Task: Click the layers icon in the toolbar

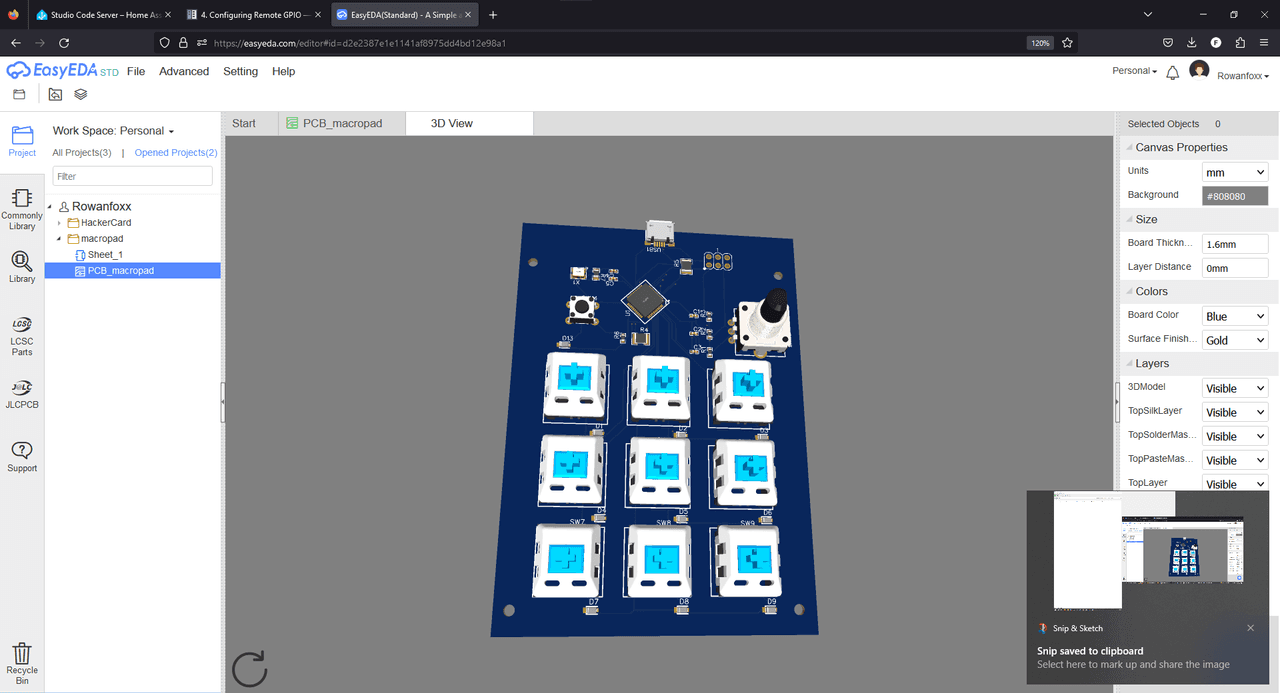Action: pyautogui.click(x=81, y=95)
